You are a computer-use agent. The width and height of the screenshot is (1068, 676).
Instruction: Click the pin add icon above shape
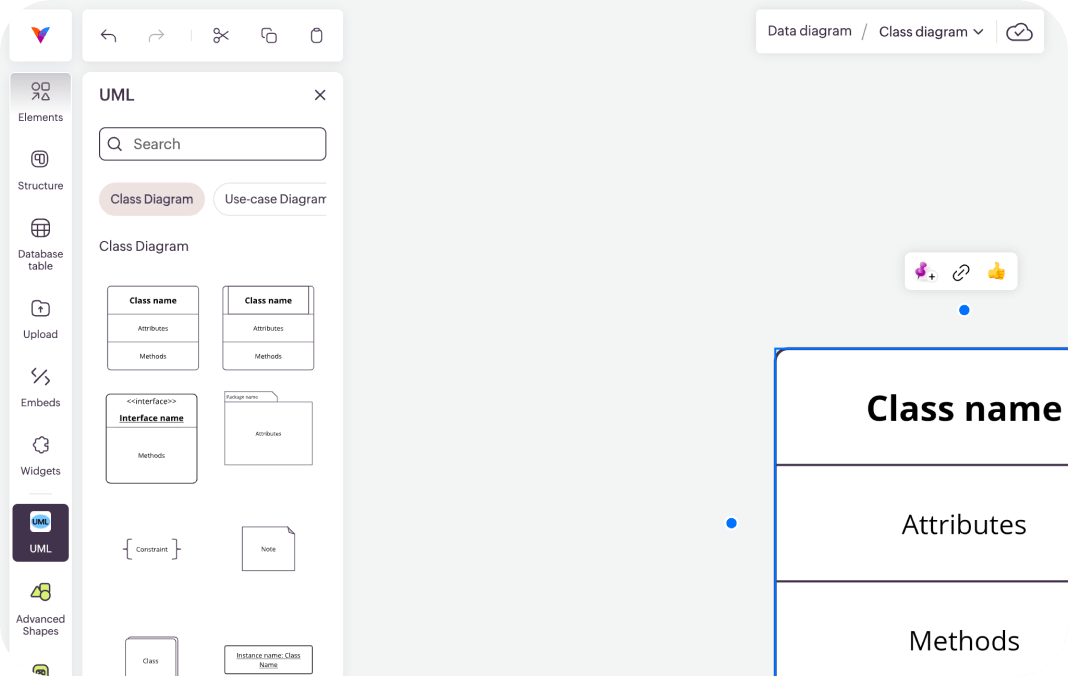pyautogui.click(x=925, y=272)
